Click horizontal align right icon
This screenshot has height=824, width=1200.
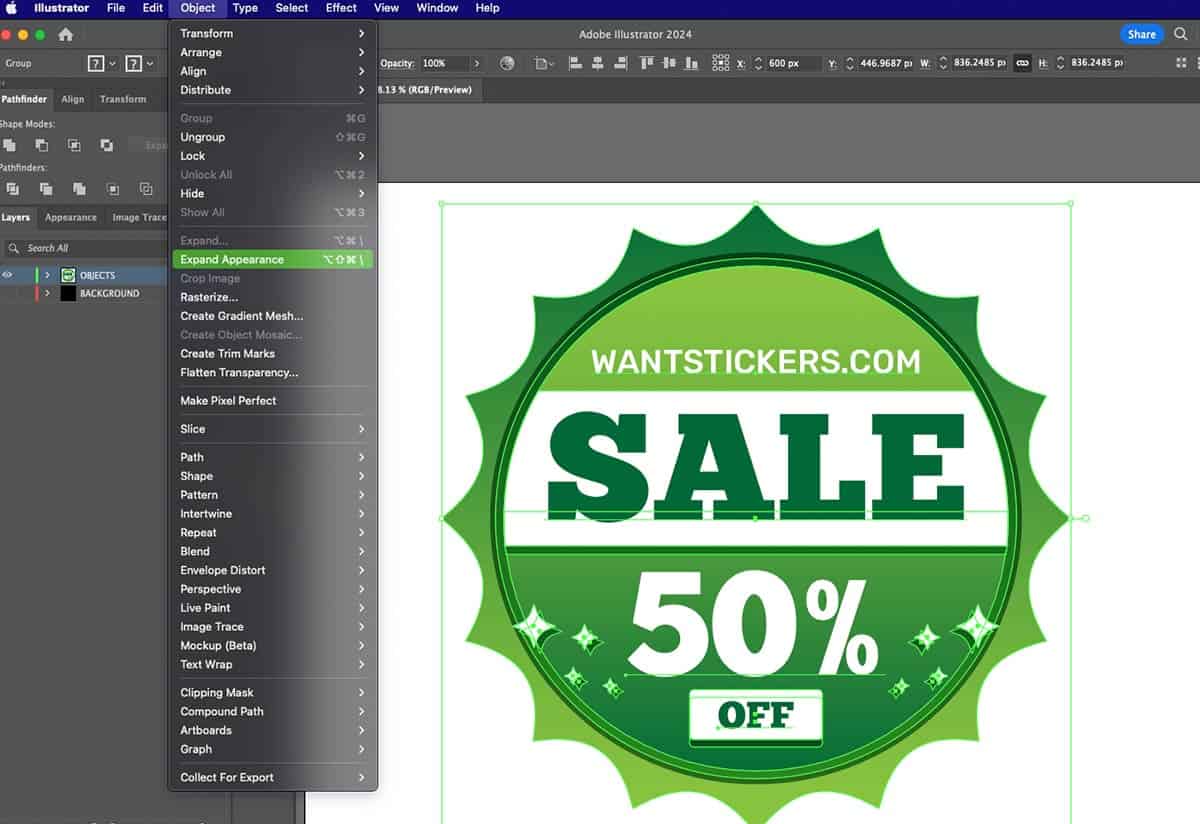(x=620, y=63)
